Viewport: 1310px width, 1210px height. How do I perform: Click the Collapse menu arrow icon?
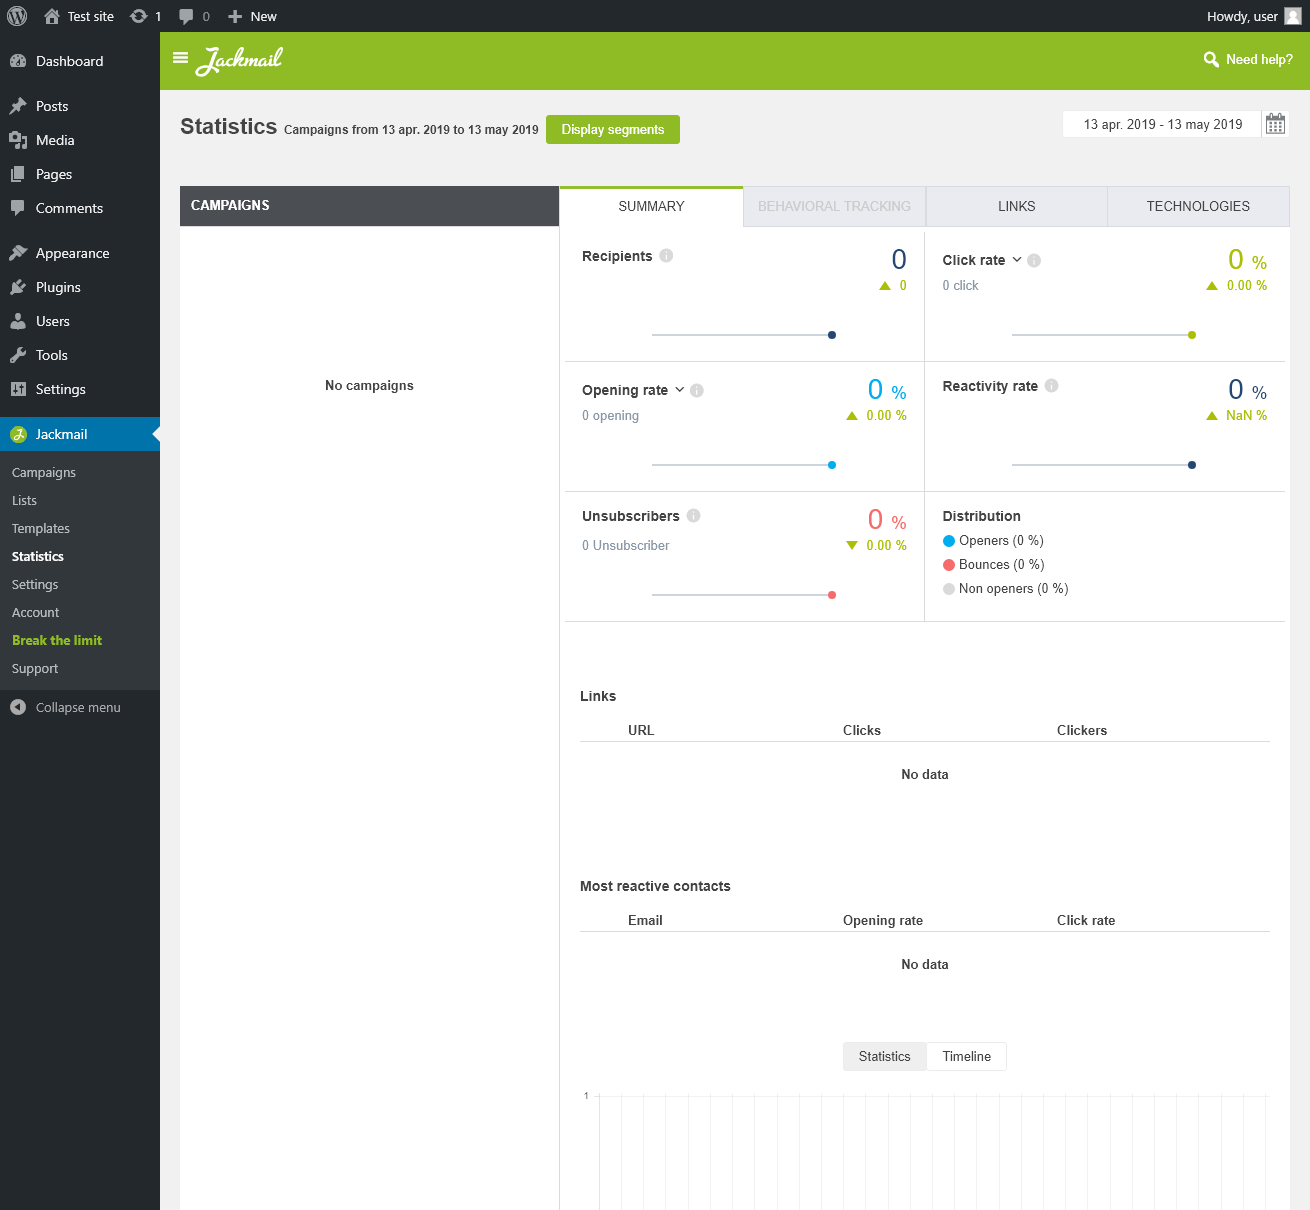tap(18, 707)
